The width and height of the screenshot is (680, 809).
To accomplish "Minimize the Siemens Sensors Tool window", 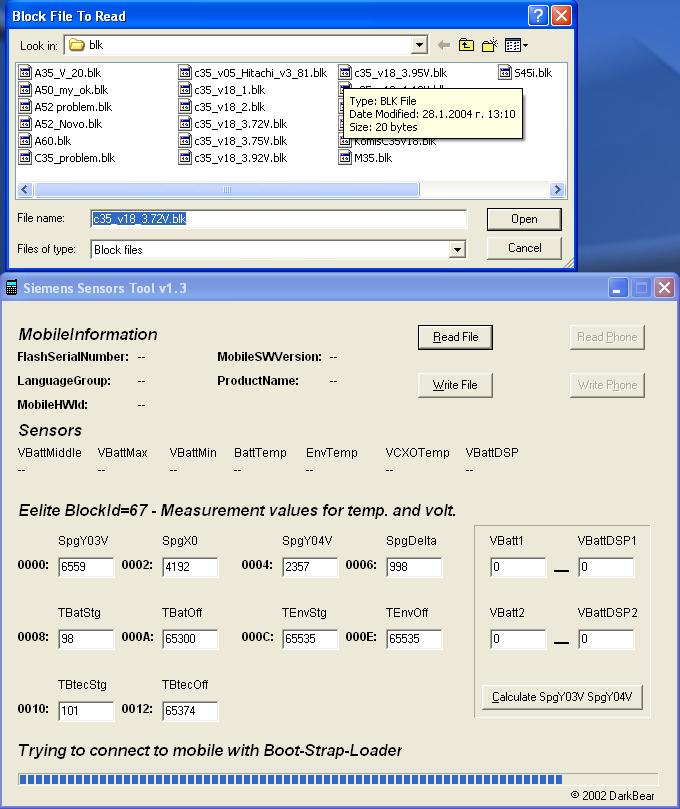I will coord(618,288).
